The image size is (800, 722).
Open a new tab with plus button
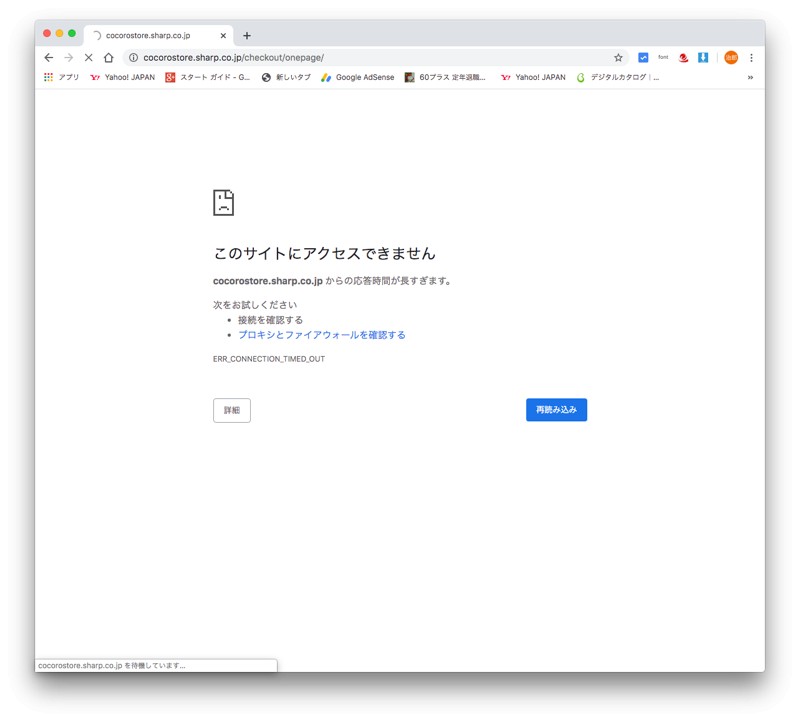[x=247, y=36]
